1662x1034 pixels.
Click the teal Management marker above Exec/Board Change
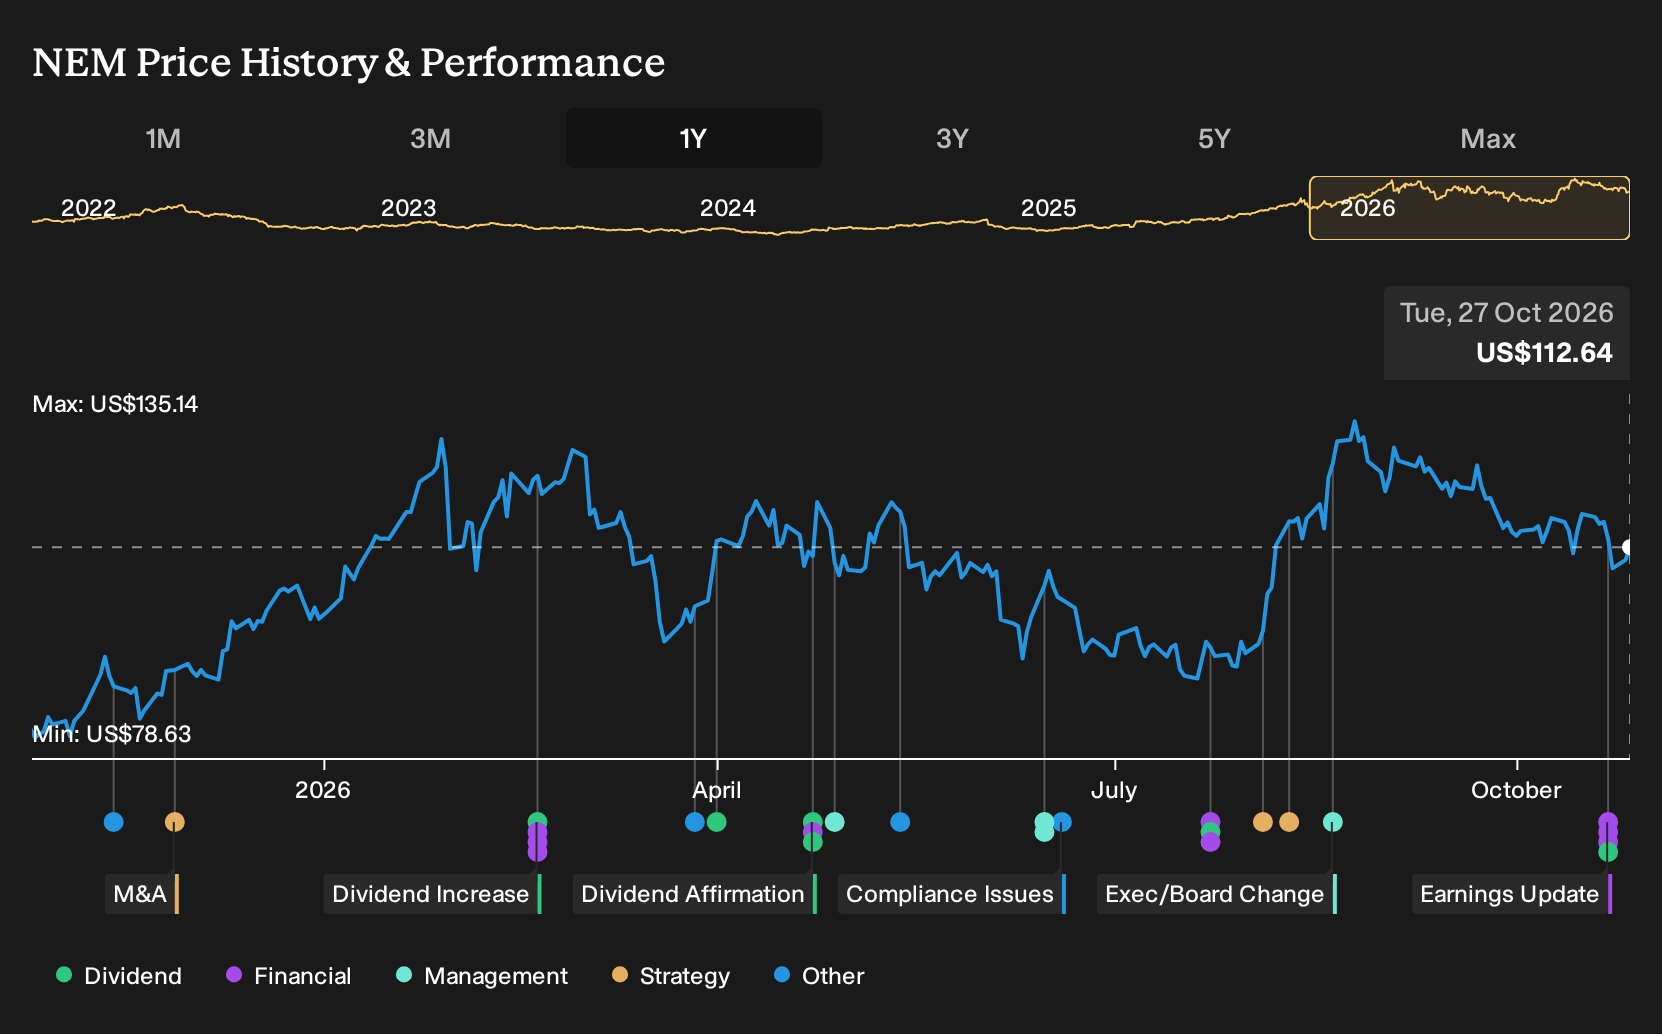1333,822
